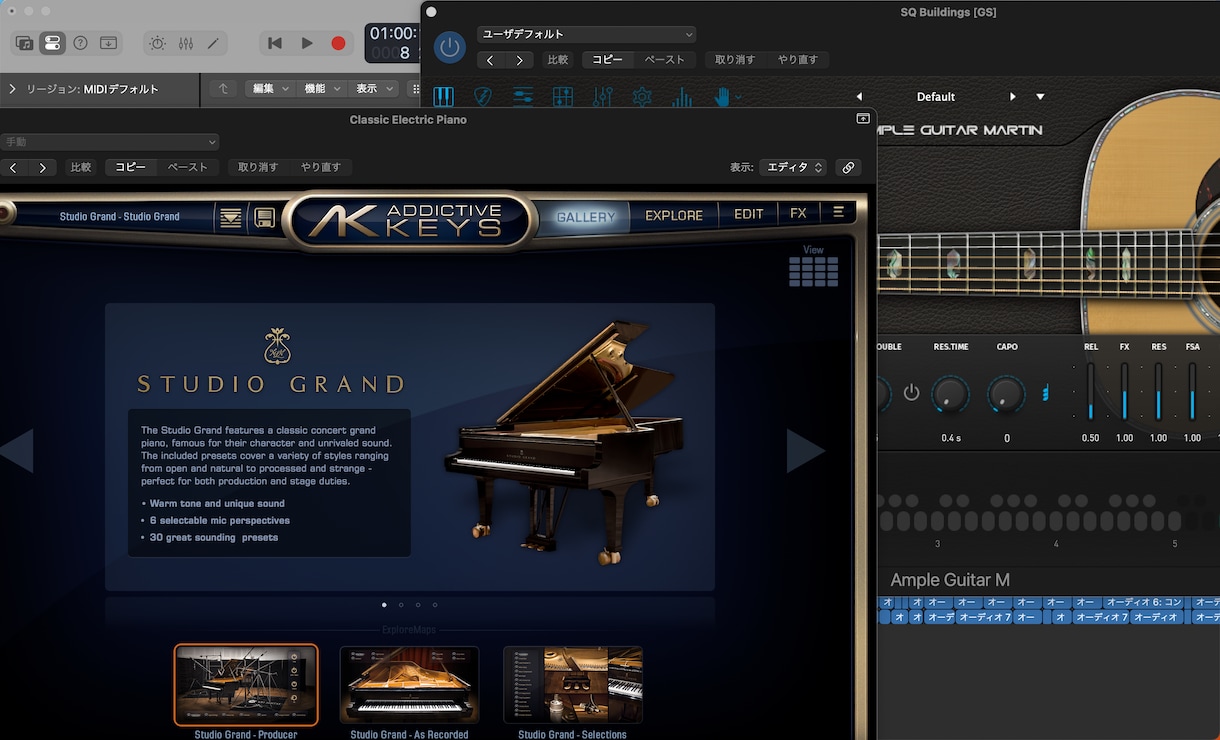Click the hand icon in Ample Guitar toolbar
The height and width of the screenshot is (740, 1220).
pos(722,97)
